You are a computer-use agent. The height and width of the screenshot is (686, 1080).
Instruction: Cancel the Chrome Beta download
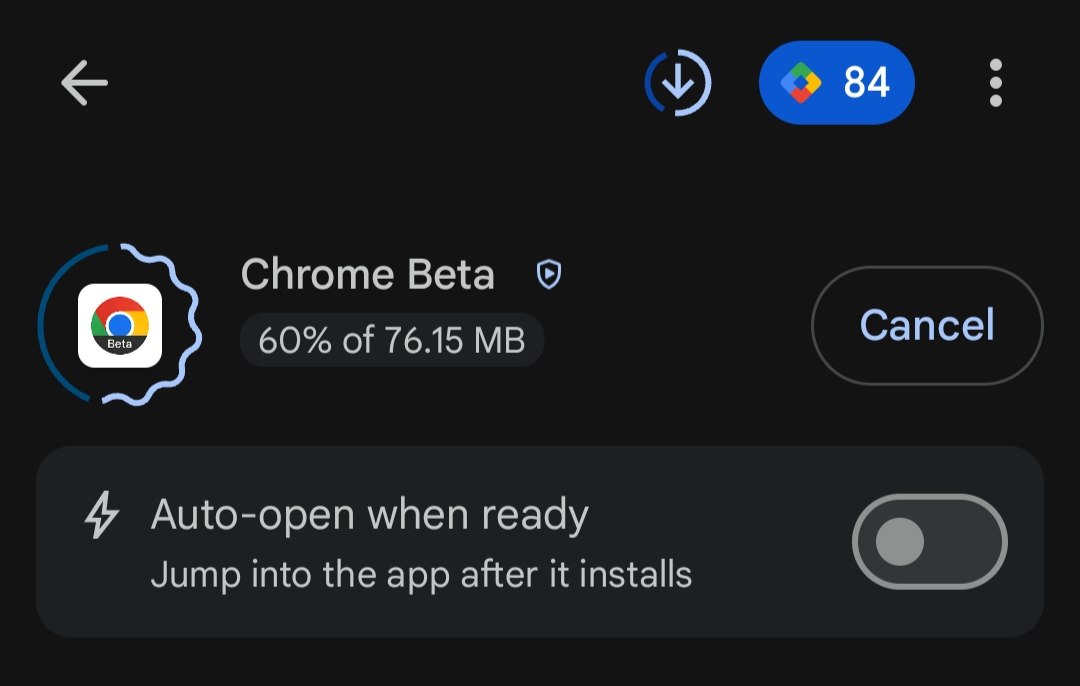click(927, 326)
